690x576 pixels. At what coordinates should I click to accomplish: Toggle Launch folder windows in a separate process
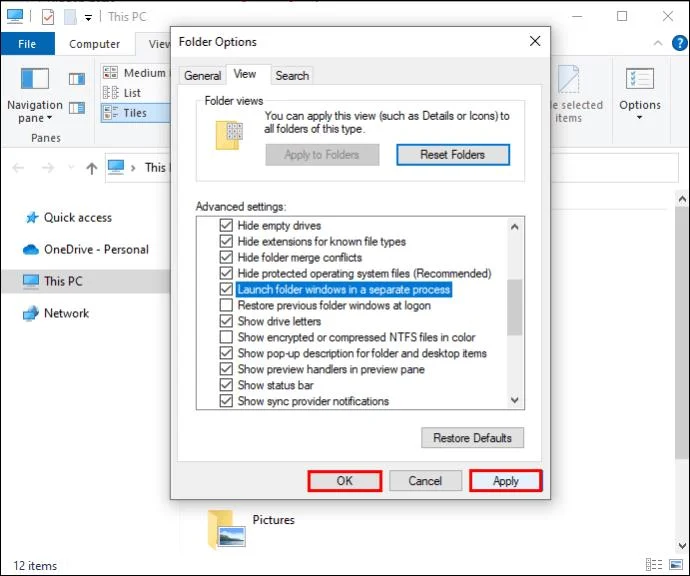tap(226, 289)
